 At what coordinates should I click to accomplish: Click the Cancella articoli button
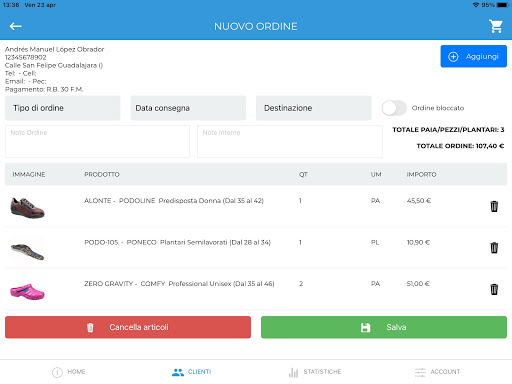[128, 327]
